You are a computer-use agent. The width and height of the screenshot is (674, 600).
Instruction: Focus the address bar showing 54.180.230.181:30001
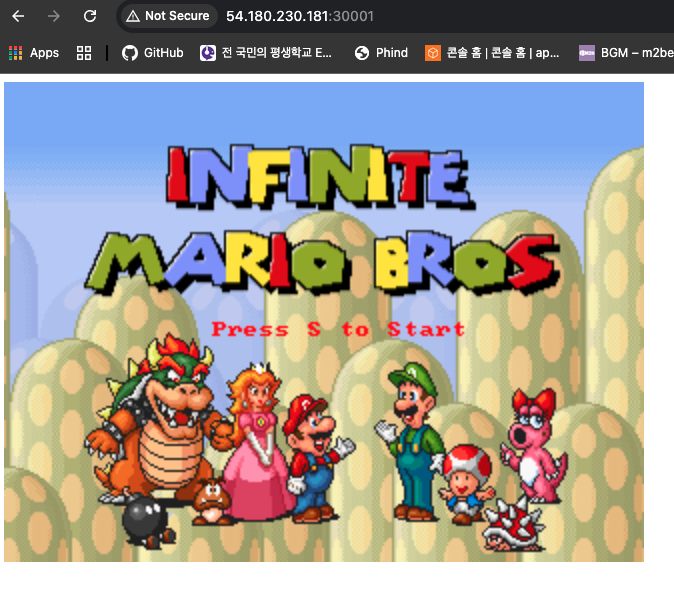point(300,16)
